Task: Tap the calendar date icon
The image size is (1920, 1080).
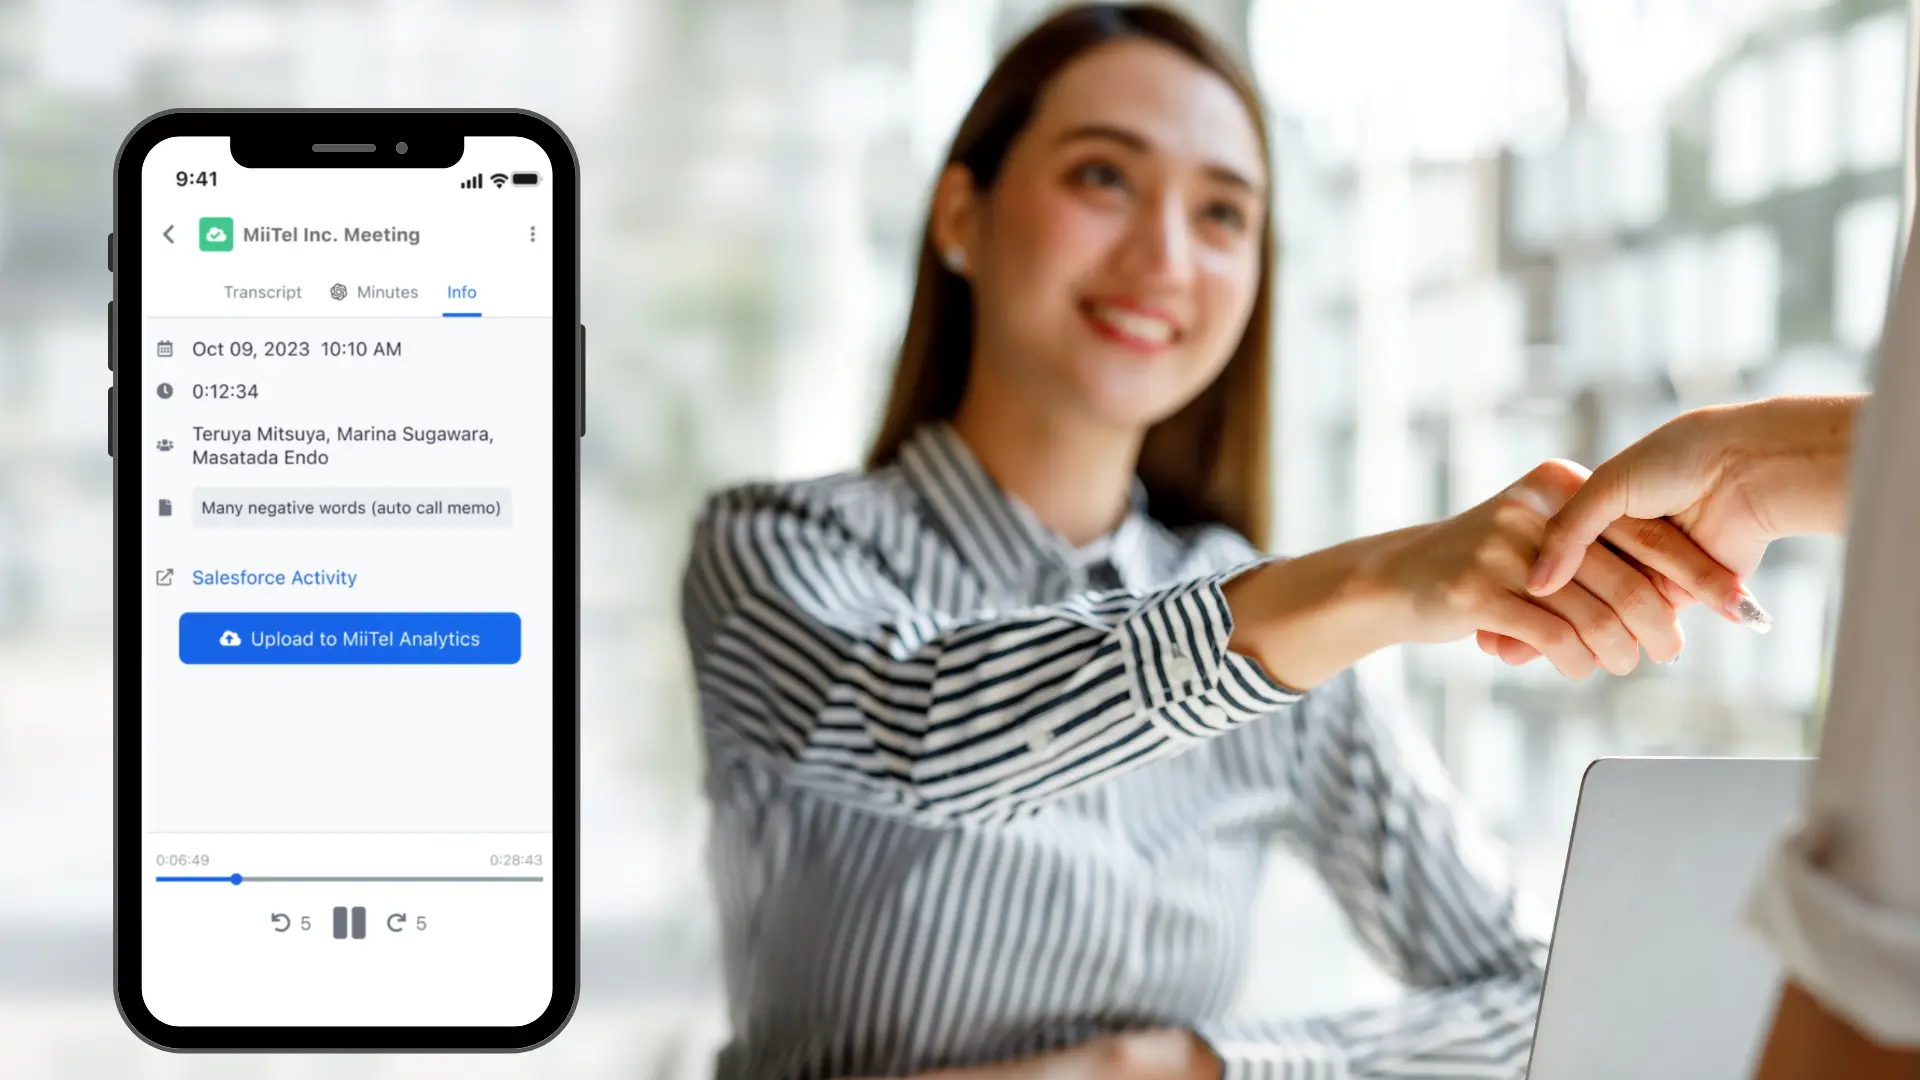Action: coord(165,348)
